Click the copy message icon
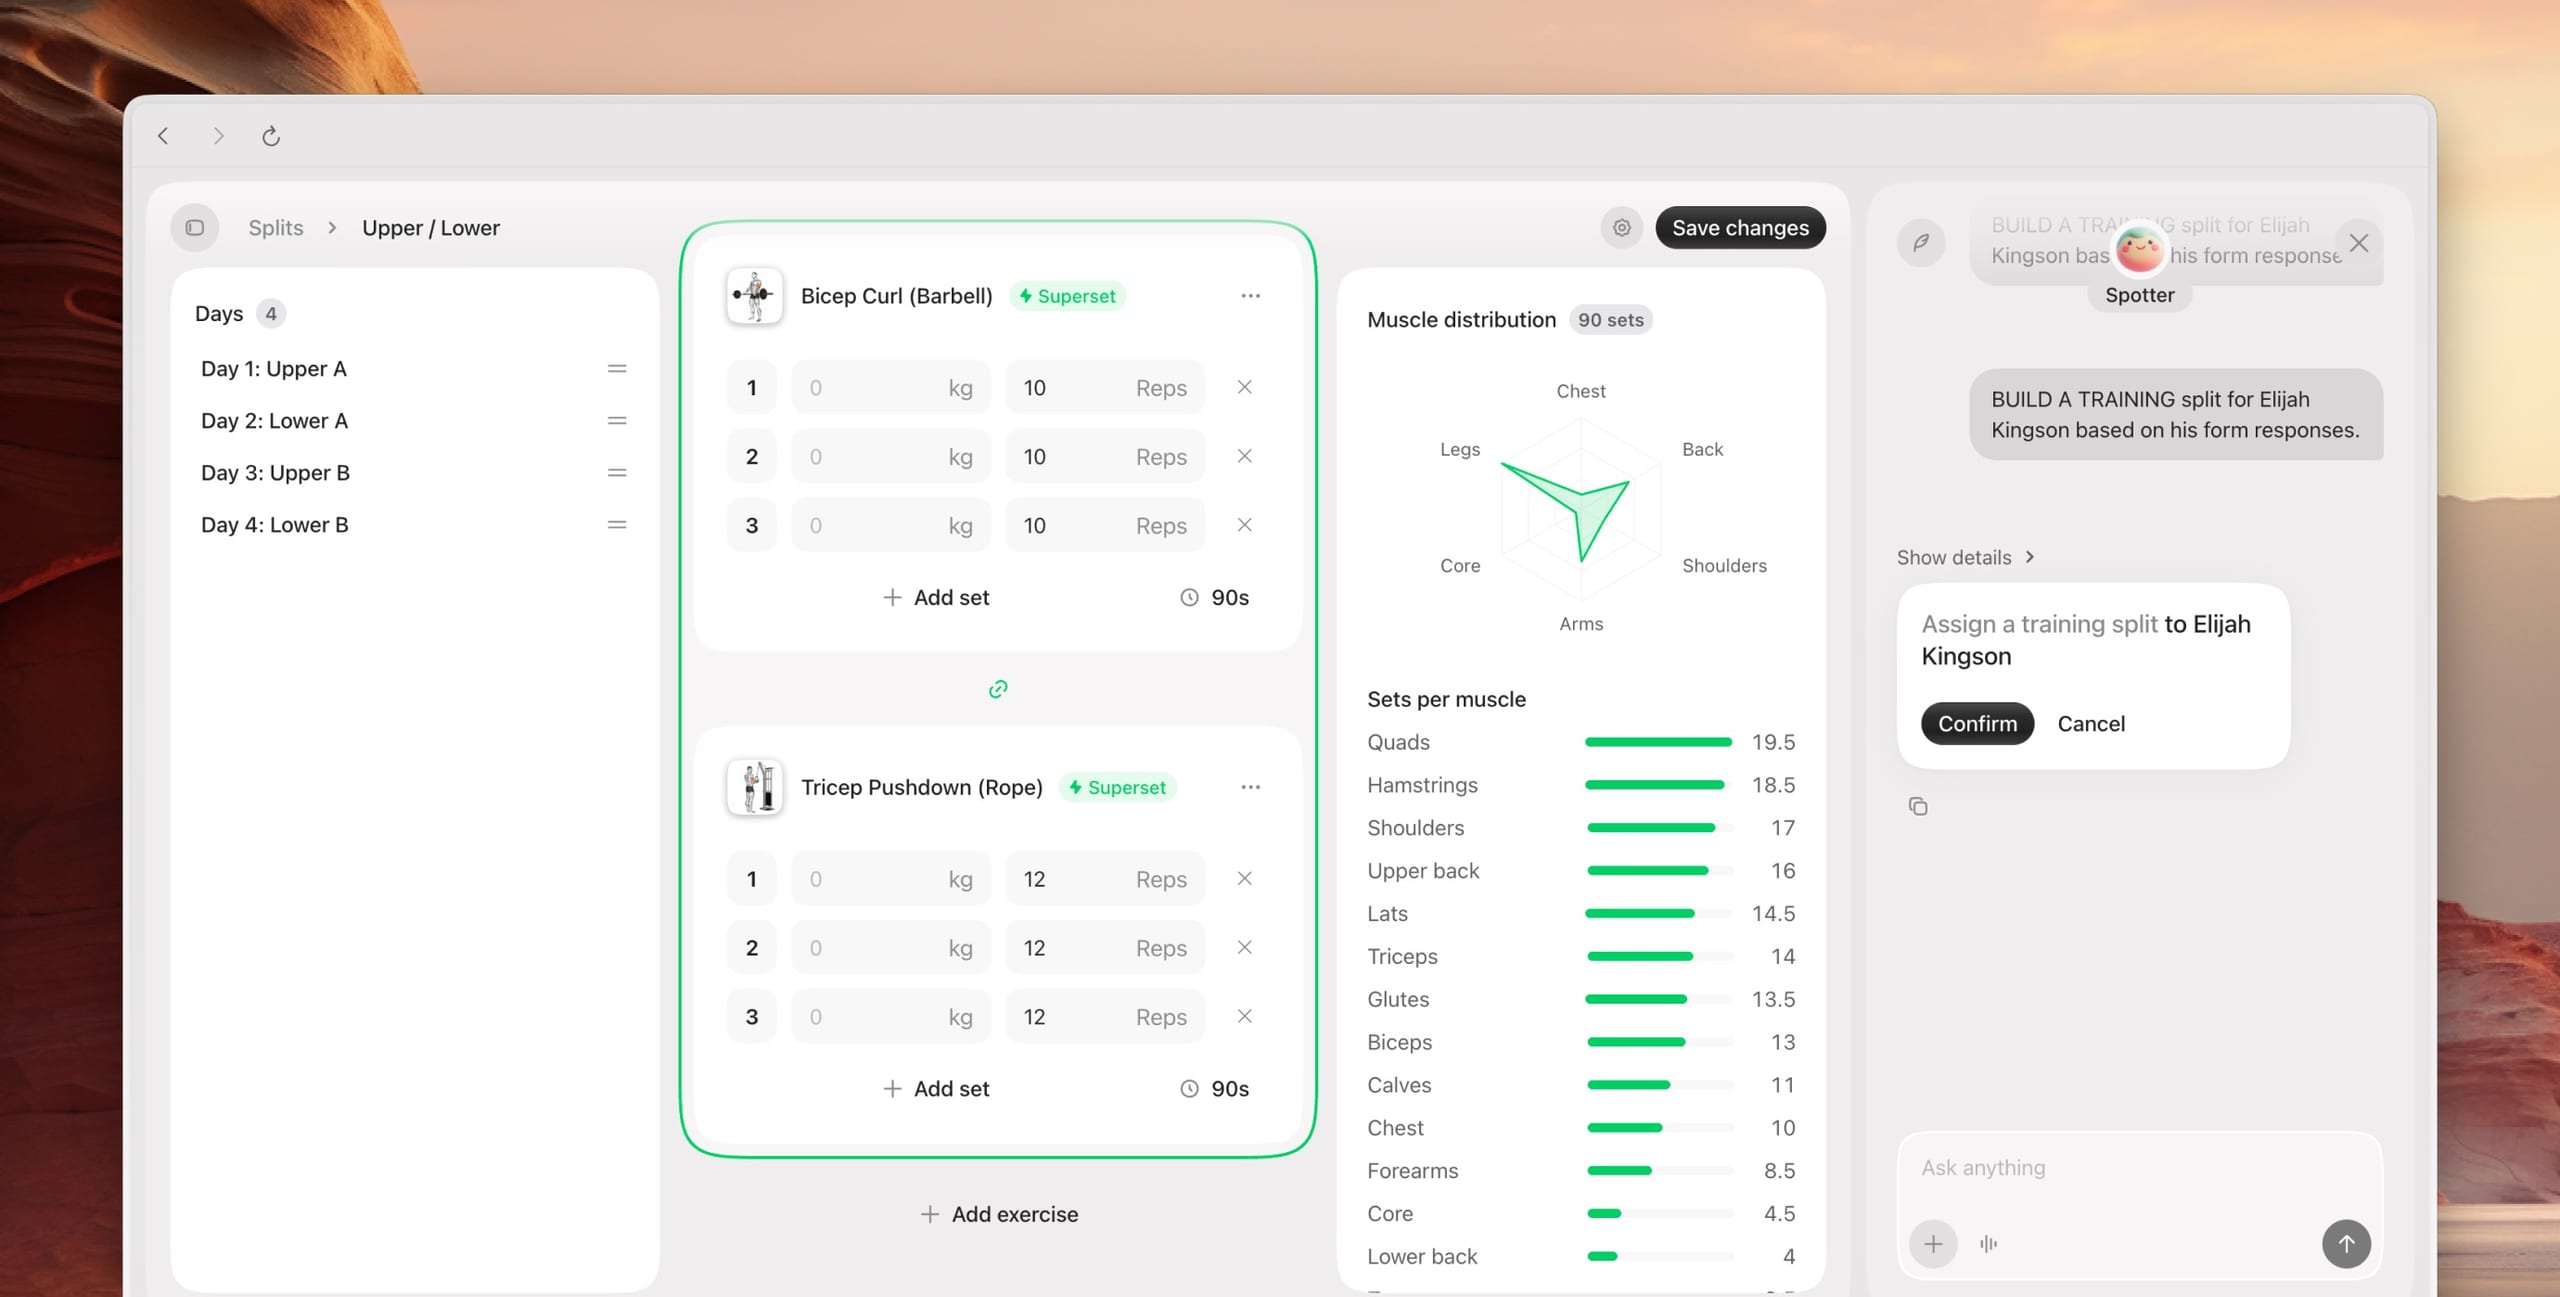The width and height of the screenshot is (2560, 1297). (x=1918, y=806)
